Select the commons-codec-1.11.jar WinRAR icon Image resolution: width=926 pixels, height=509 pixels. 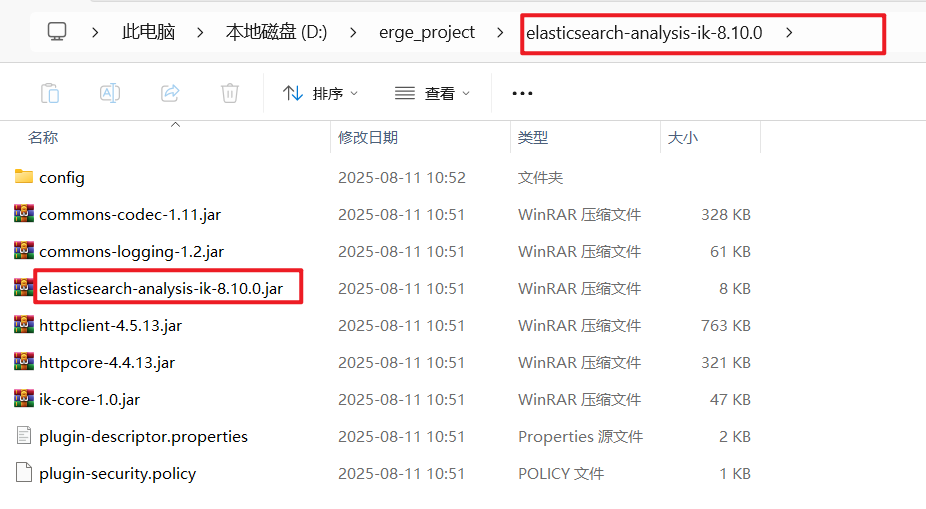pos(24,214)
